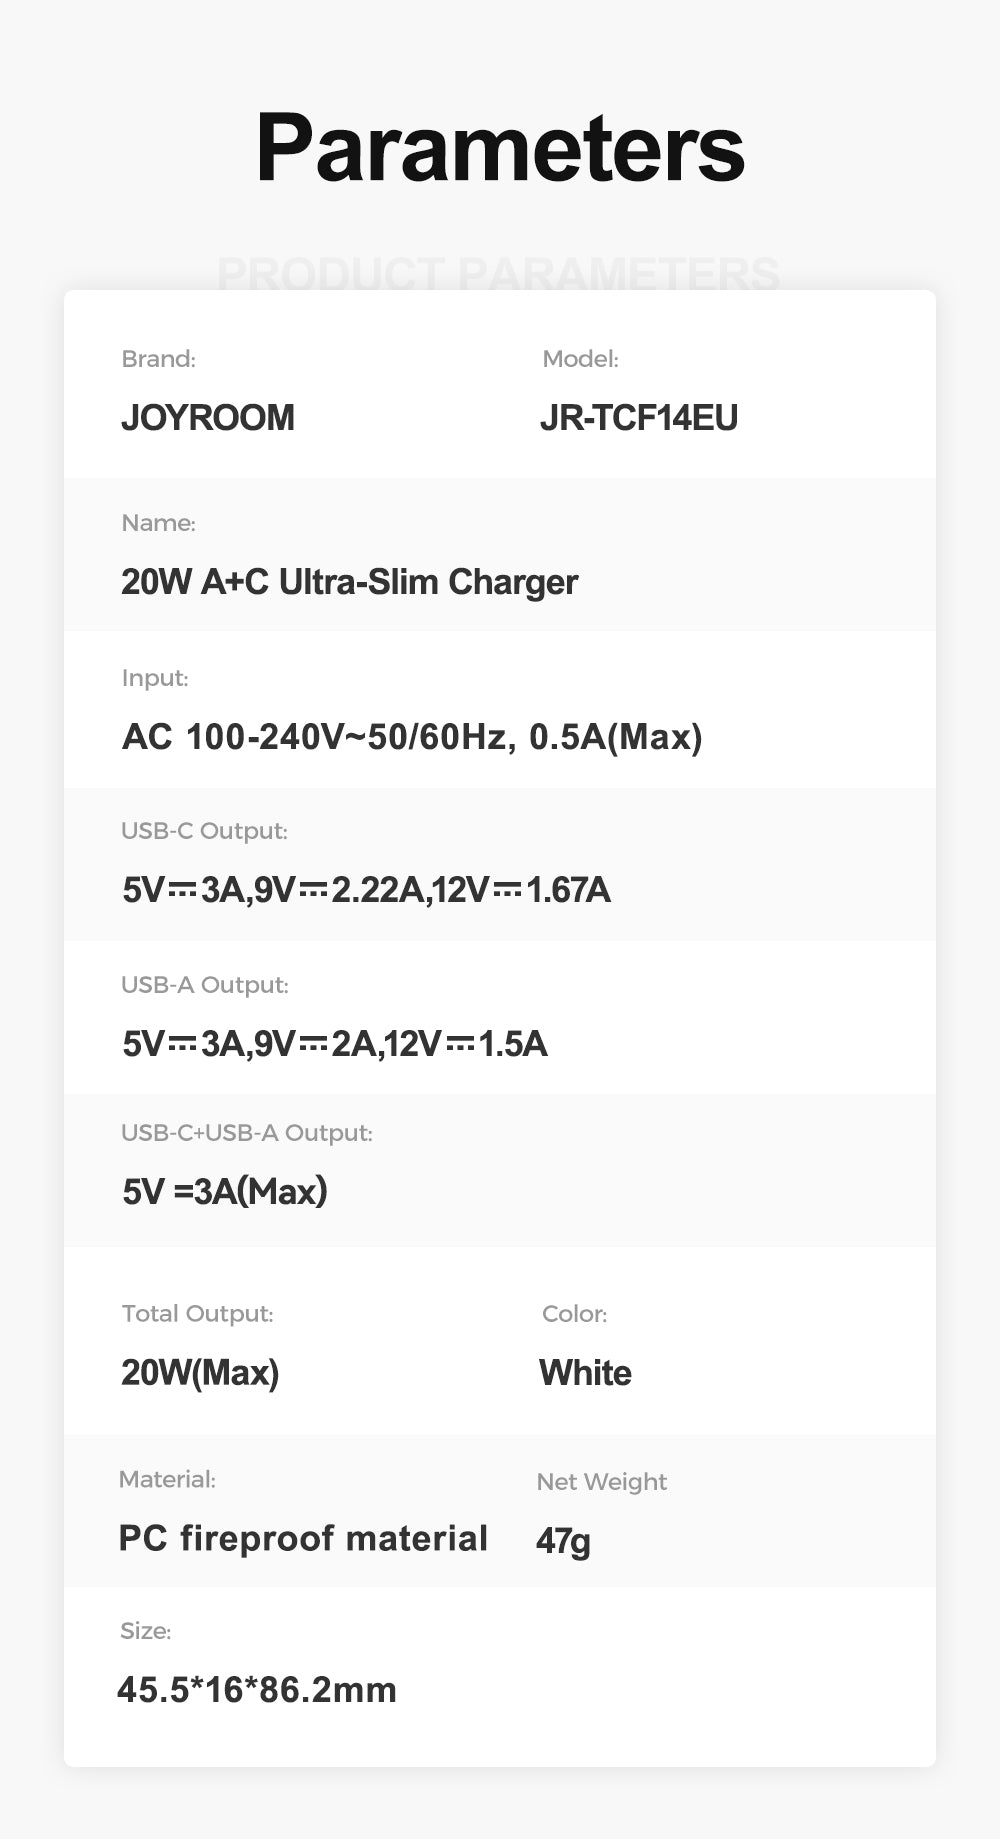
Task: Select the model number JR-TCF14EU
Action: tap(638, 418)
